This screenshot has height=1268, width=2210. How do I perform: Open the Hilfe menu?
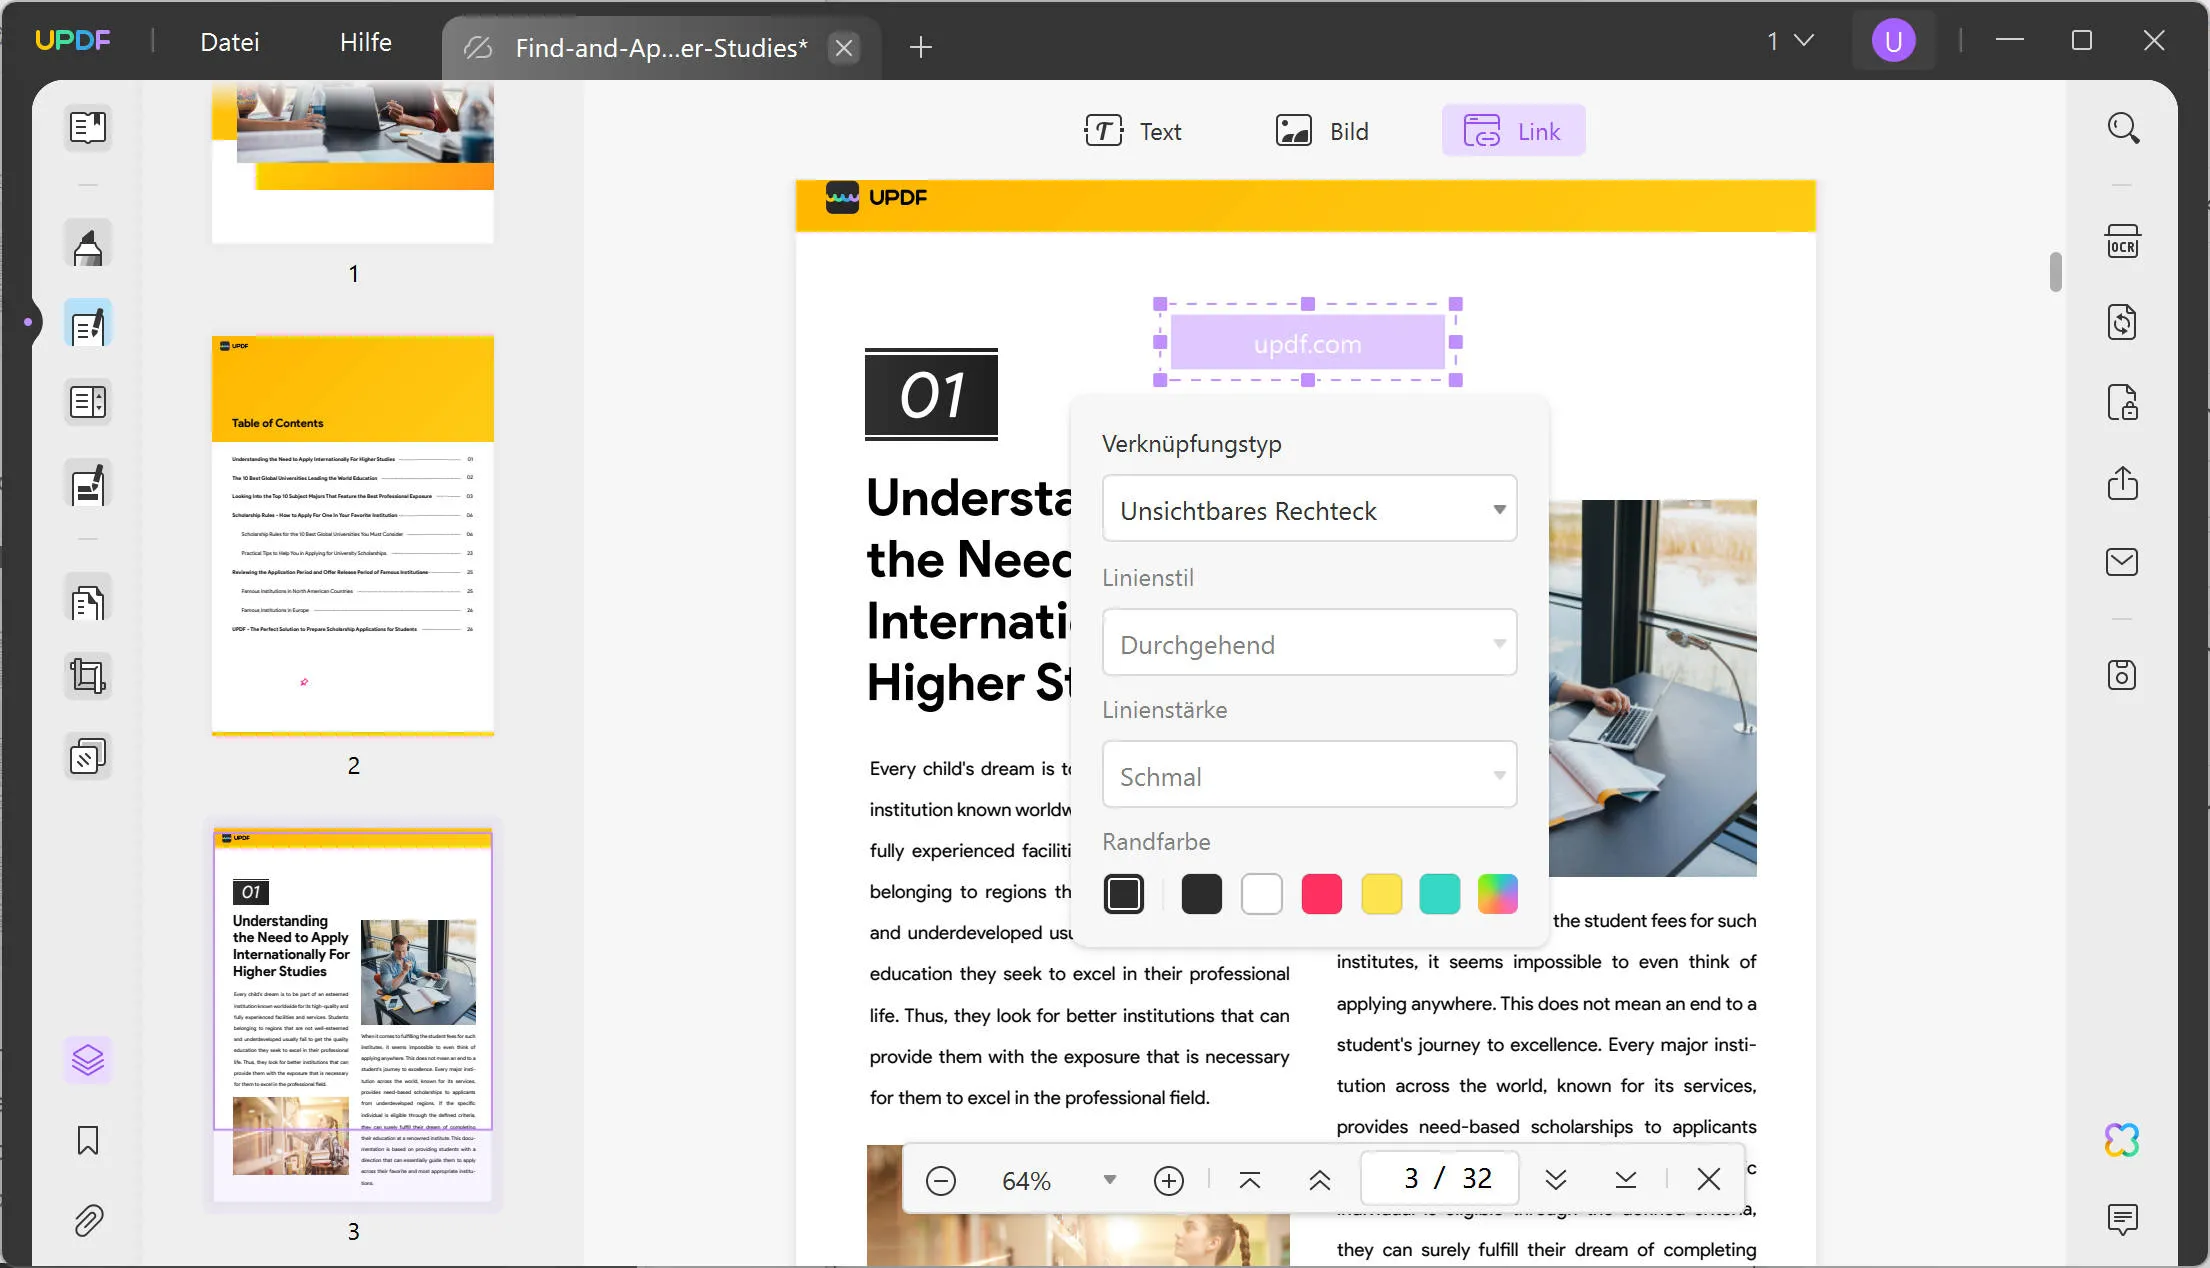click(365, 42)
